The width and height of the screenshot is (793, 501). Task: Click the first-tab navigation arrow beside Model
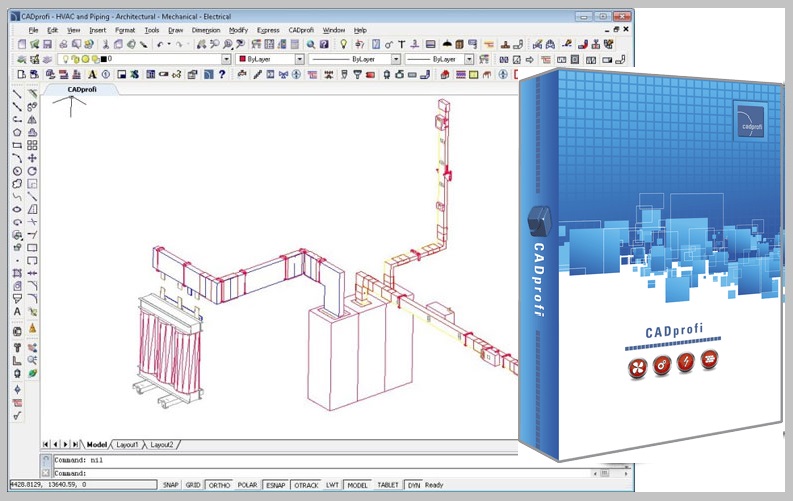(46, 444)
